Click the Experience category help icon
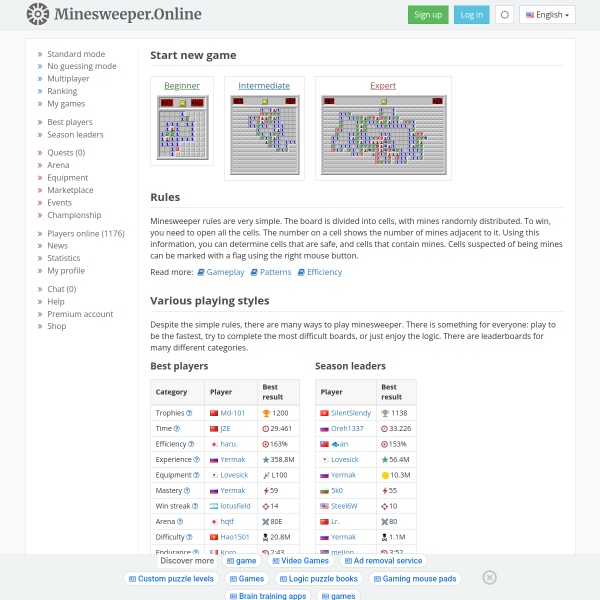Image resolution: width=600 pixels, height=600 pixels. point(196,459)
